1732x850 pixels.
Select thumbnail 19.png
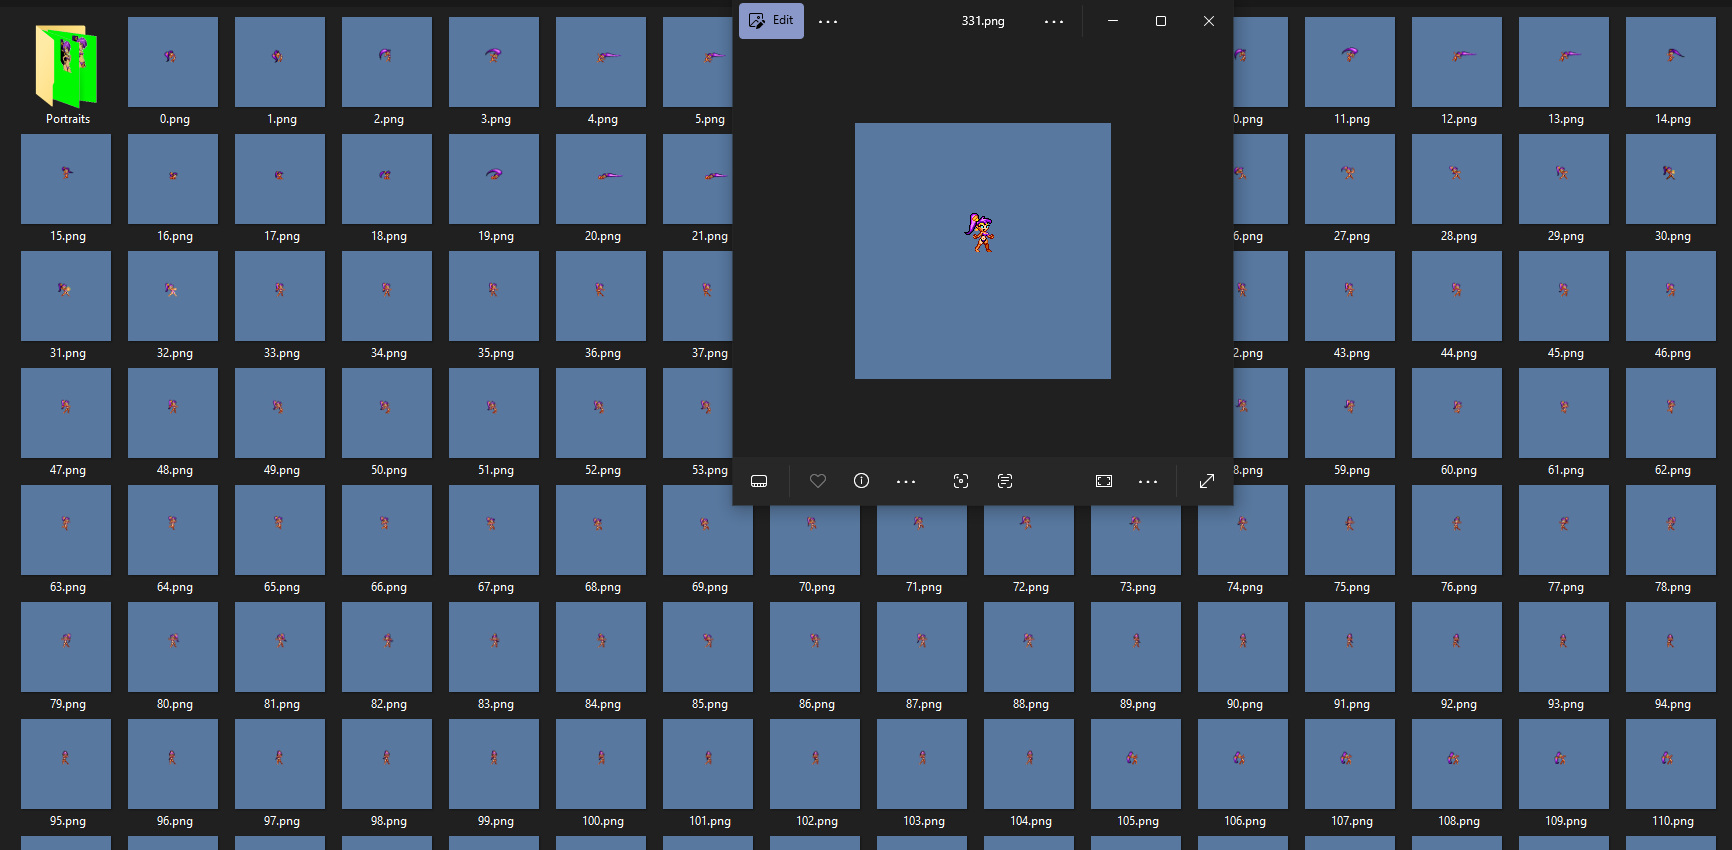point(494,179)
